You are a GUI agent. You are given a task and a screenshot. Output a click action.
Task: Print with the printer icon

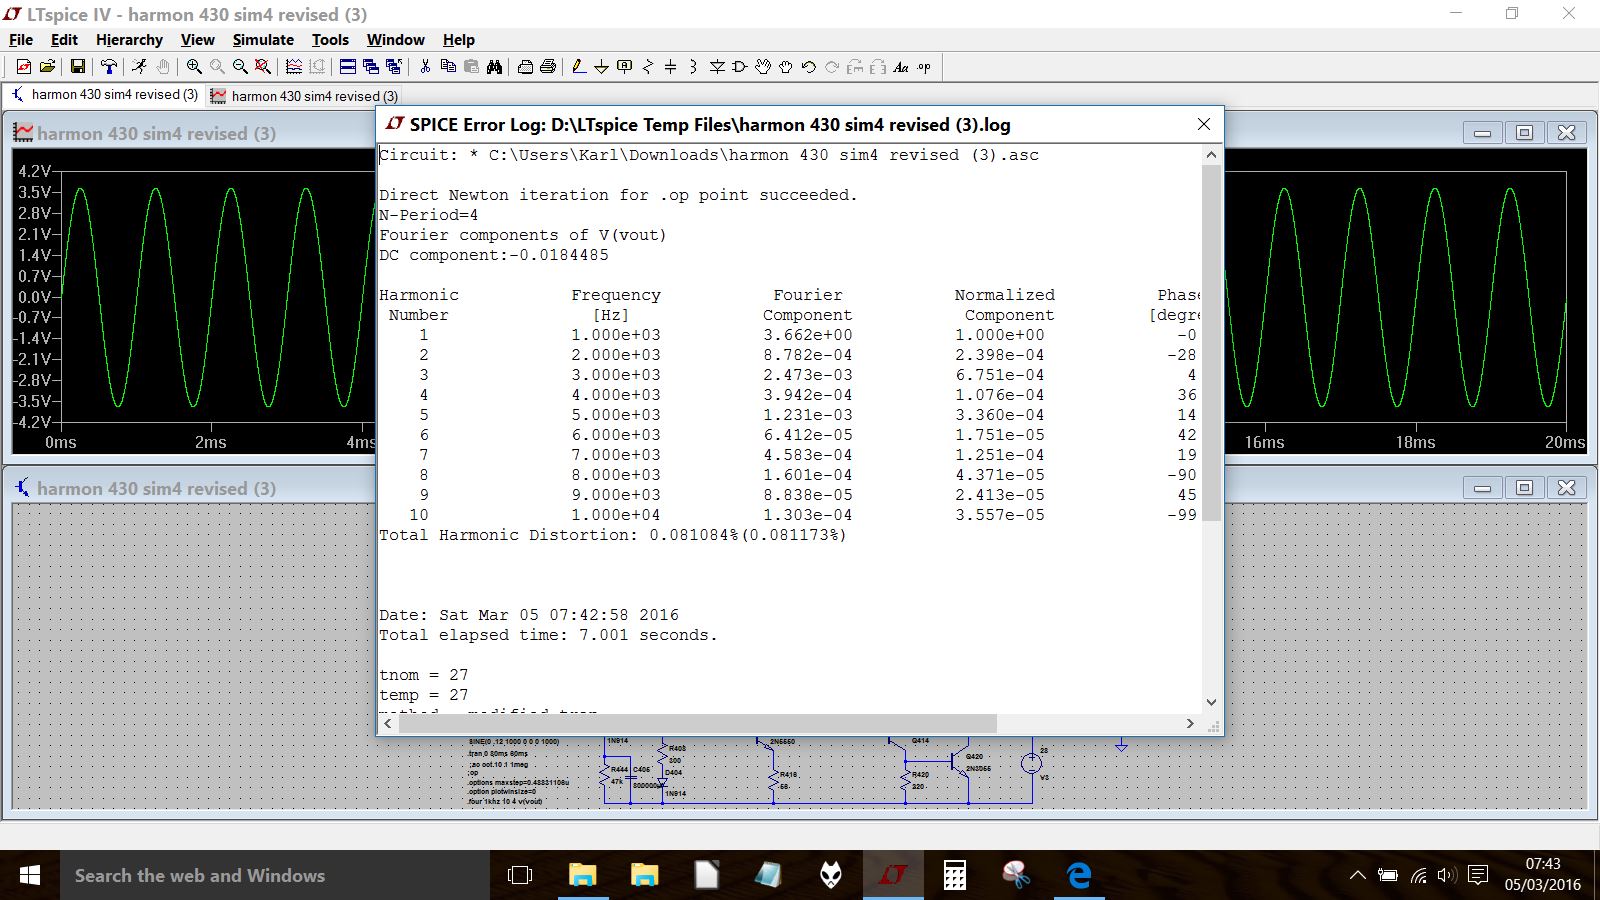548,67
